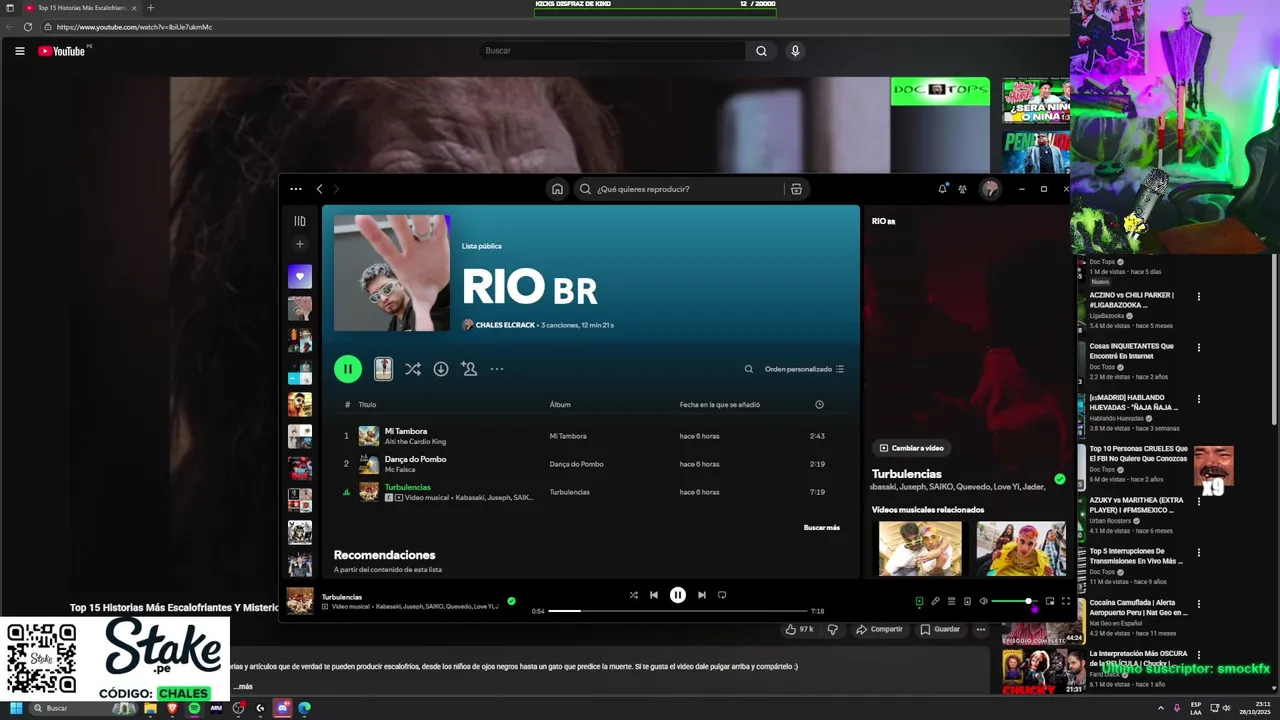
Task: Click YouTube Compartir button
Action: (879, 629)
